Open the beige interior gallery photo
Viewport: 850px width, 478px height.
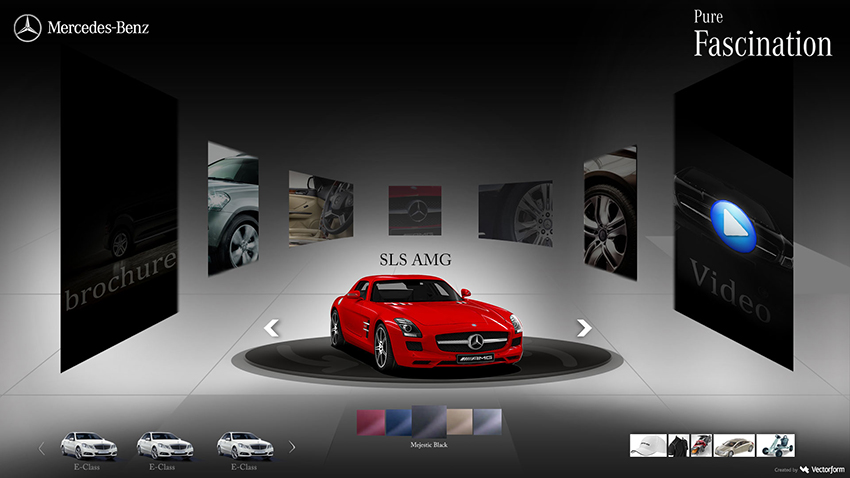click(321, 209)
